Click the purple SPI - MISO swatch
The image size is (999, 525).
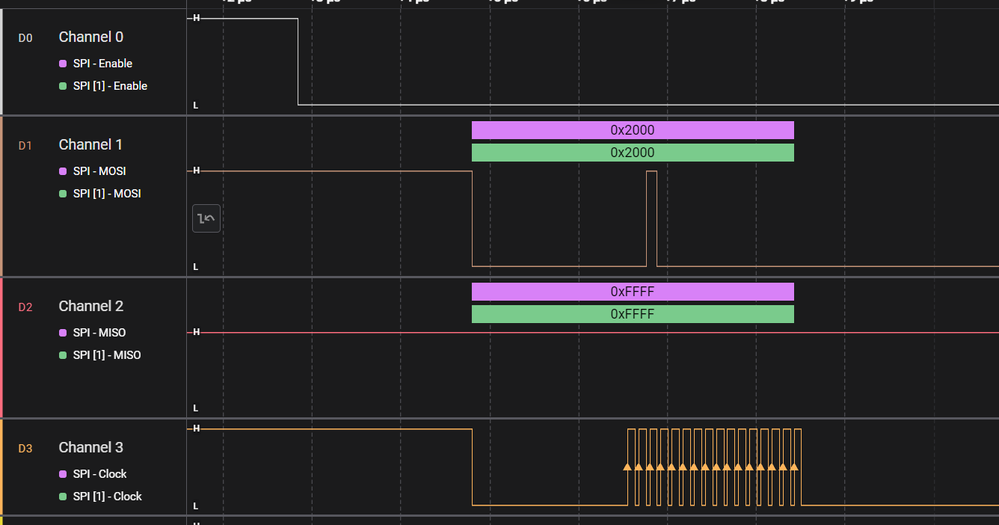click(x=62, y=333)
